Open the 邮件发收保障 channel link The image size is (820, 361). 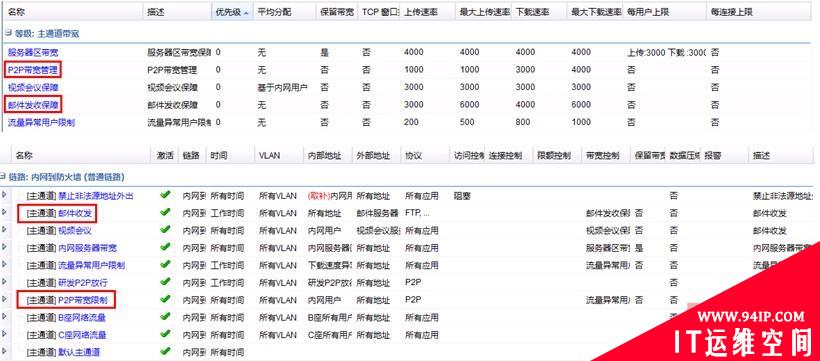(x=33, y=105)
